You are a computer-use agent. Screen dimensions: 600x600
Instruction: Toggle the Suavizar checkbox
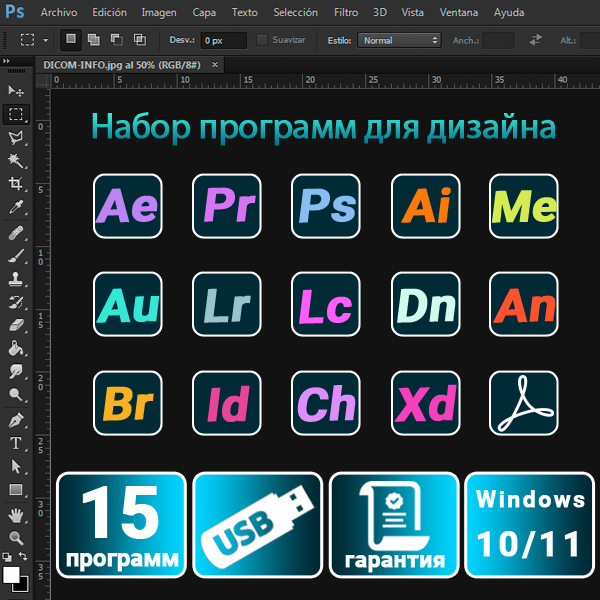coord(262,40)
